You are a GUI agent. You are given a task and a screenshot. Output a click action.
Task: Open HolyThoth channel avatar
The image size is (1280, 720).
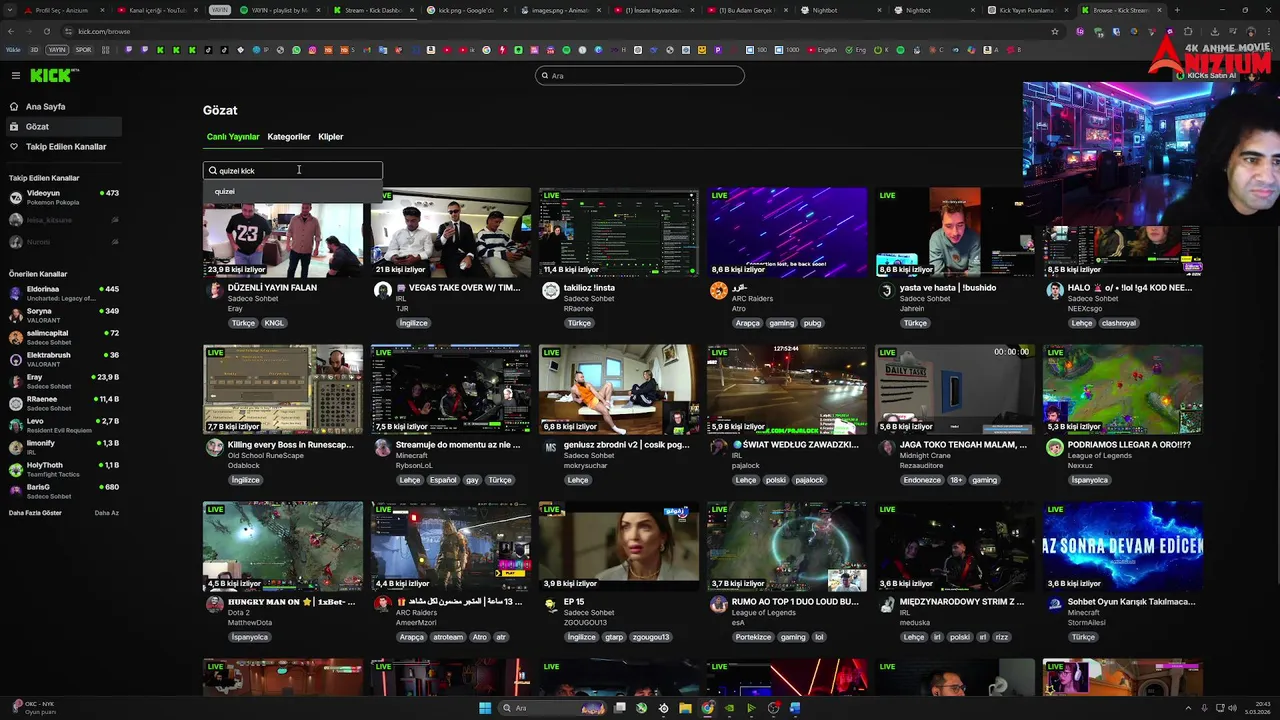(15, 469)
